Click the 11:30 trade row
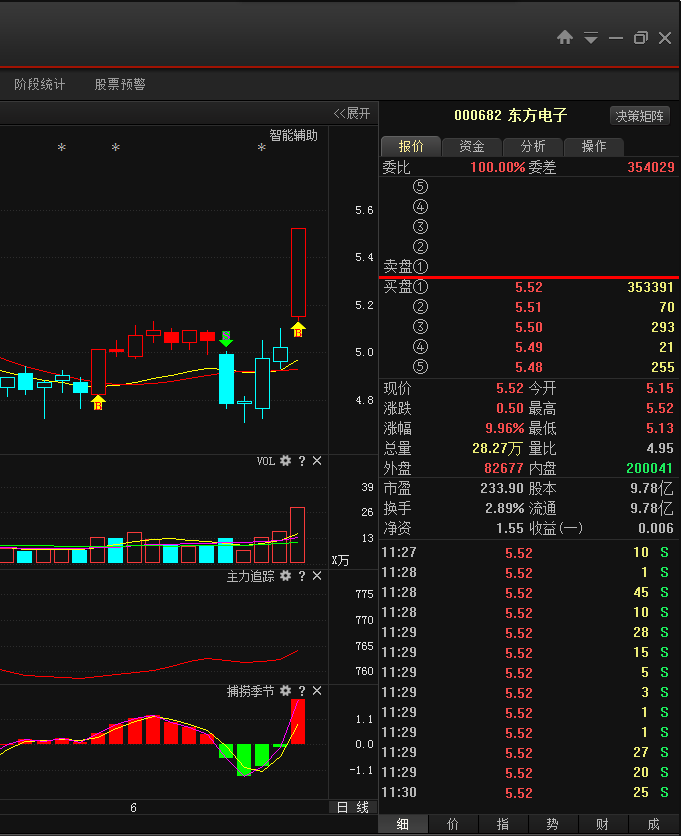 tap(530, 793)
